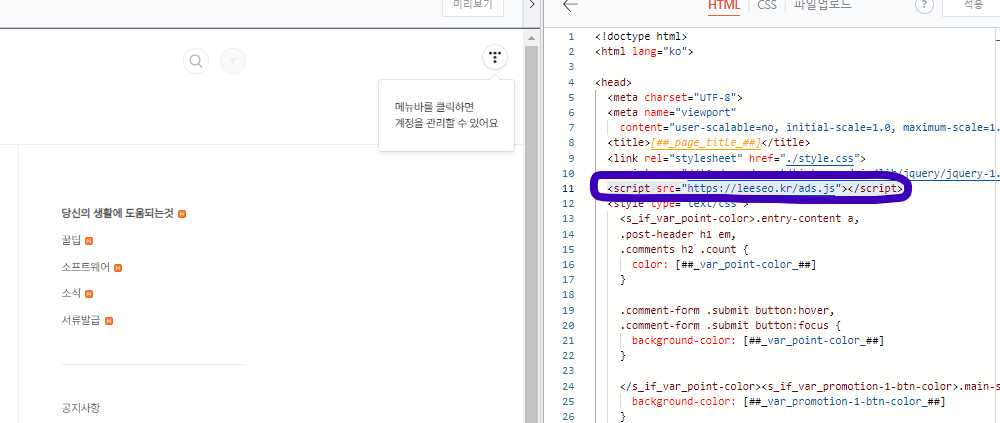Click the 메뉴바를 클릭하면 tooltip text
This screenshot has width=1000, height=423.
tap(434, 106)
